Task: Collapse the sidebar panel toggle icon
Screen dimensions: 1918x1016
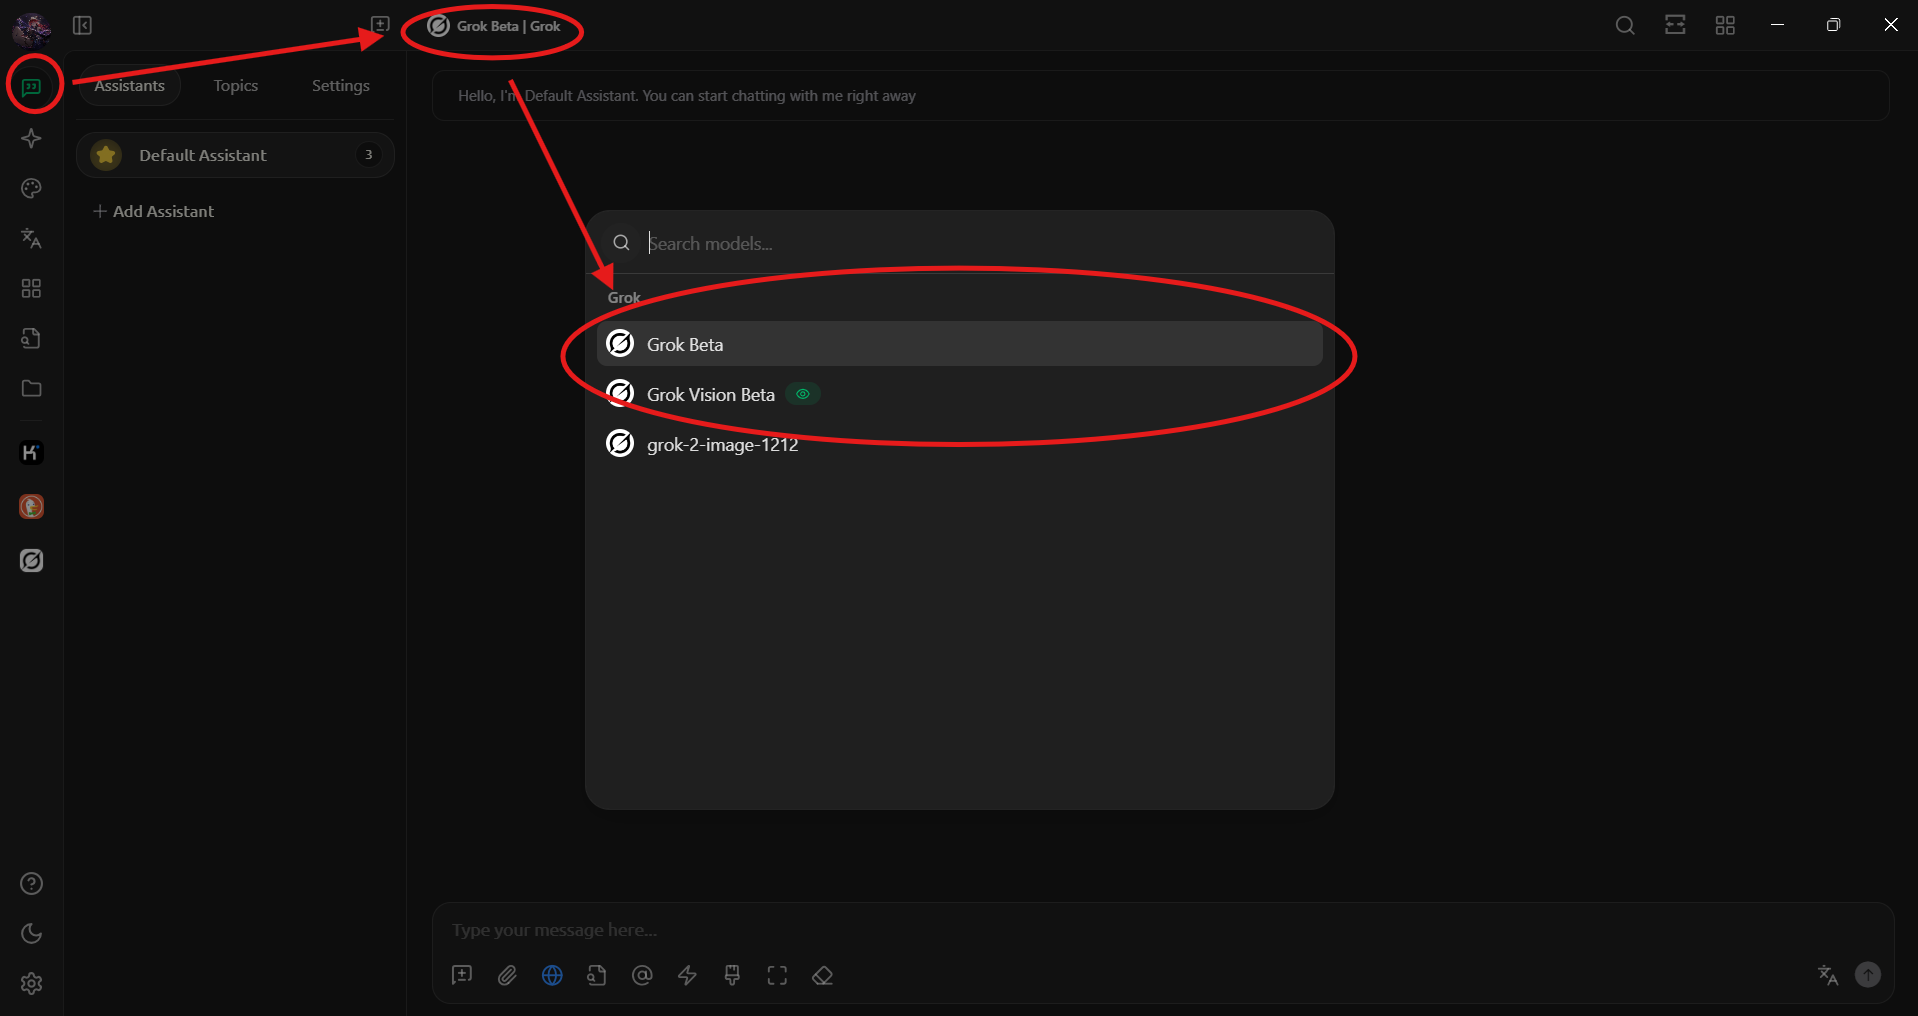Action: tap(83, 25)
